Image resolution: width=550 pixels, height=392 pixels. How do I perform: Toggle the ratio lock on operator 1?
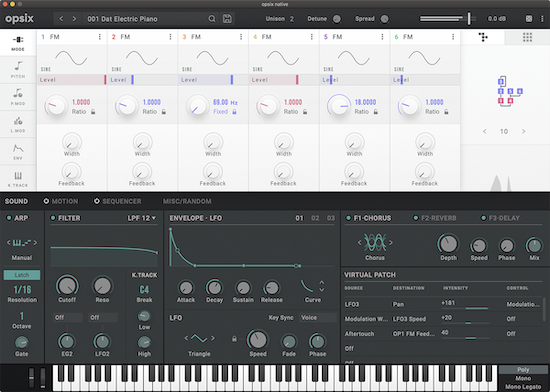(x=93, y=112)
